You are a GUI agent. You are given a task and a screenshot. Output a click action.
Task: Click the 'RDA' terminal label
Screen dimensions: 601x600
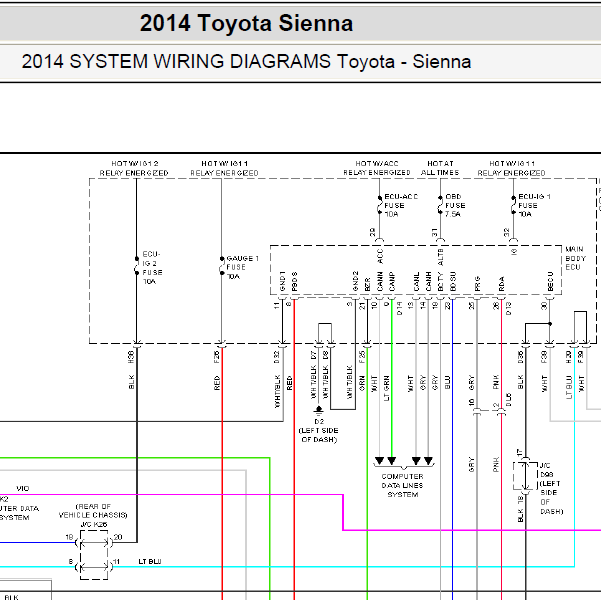click(x=501, y=284)
